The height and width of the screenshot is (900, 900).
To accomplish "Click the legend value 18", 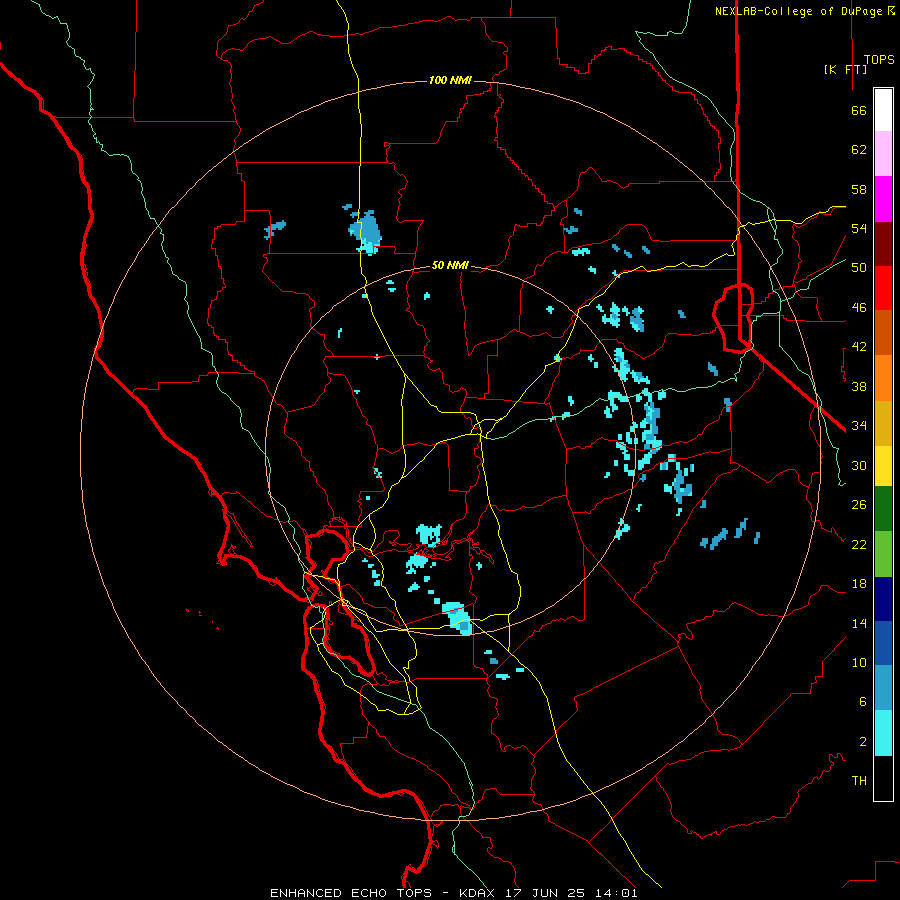I will point(859,584).
